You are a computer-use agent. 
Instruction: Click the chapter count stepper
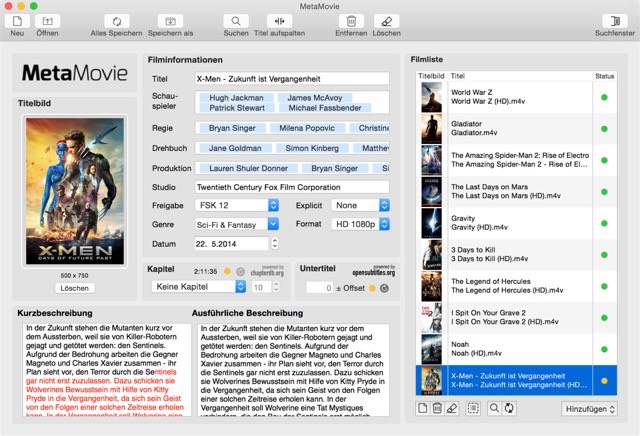coord(276,287)
